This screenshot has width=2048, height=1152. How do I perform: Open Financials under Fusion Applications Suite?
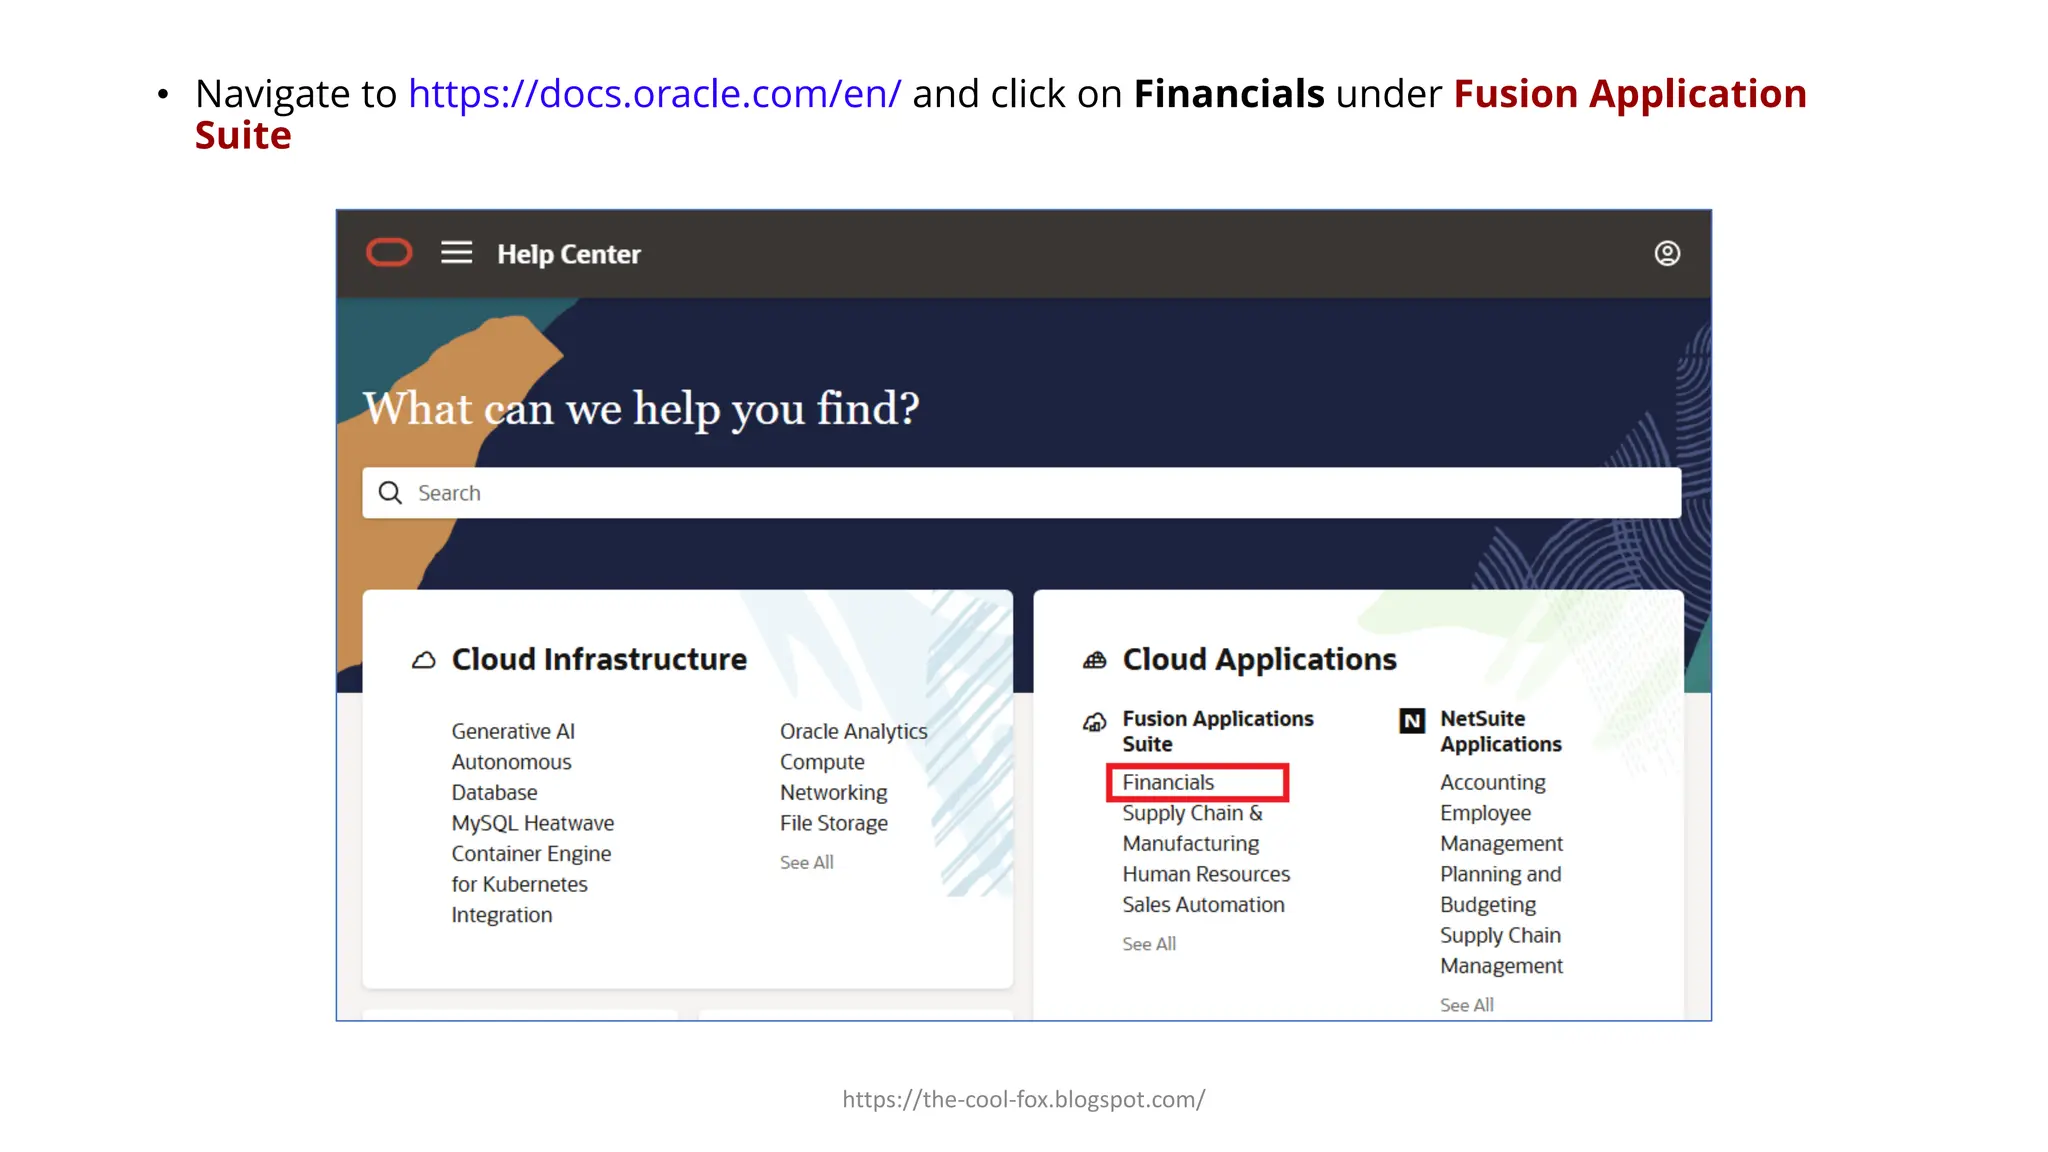point(1168,782)
